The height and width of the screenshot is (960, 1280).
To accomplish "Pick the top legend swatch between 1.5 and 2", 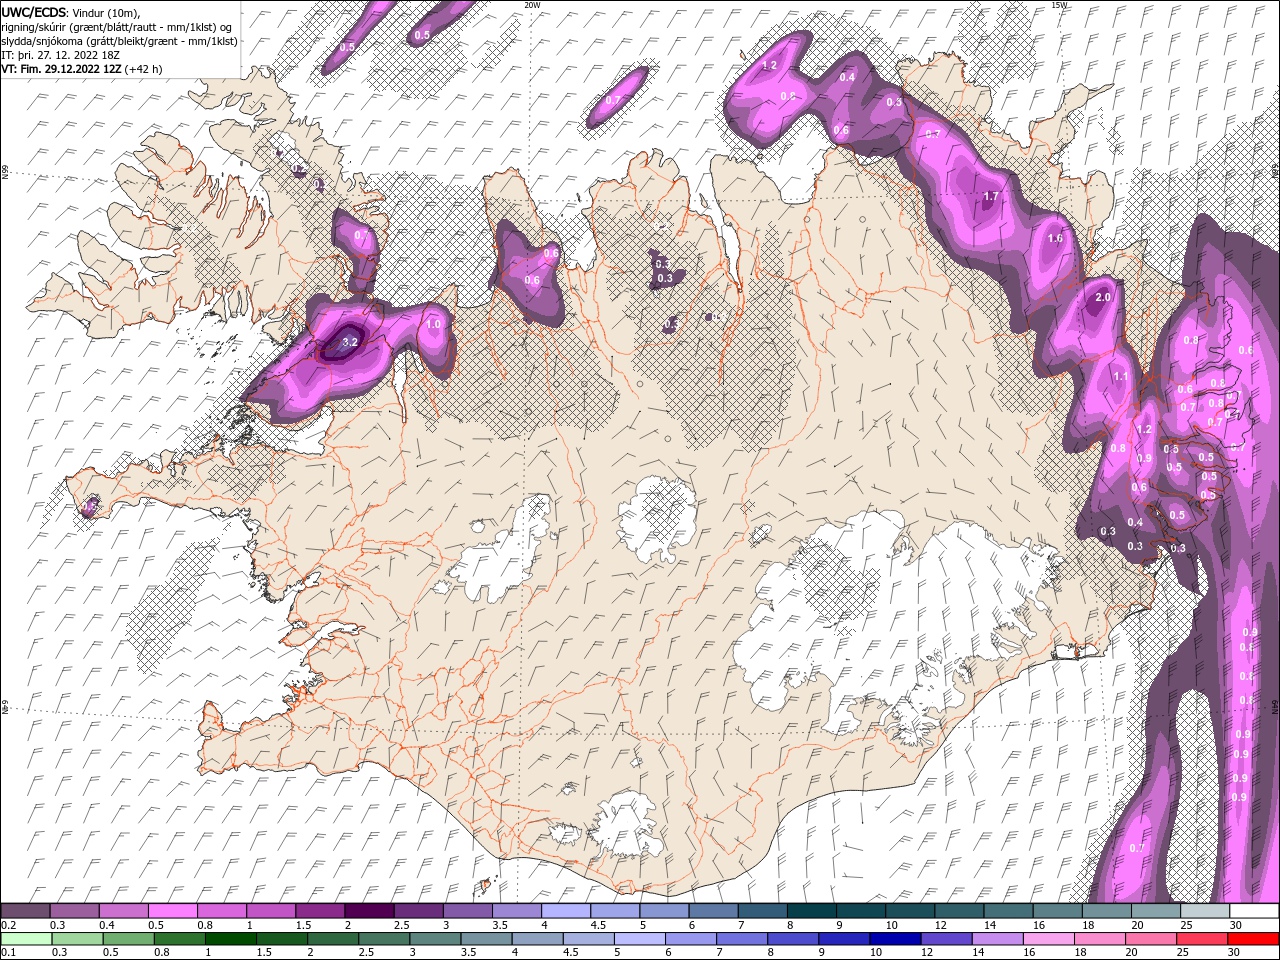I will click(319, 910).
